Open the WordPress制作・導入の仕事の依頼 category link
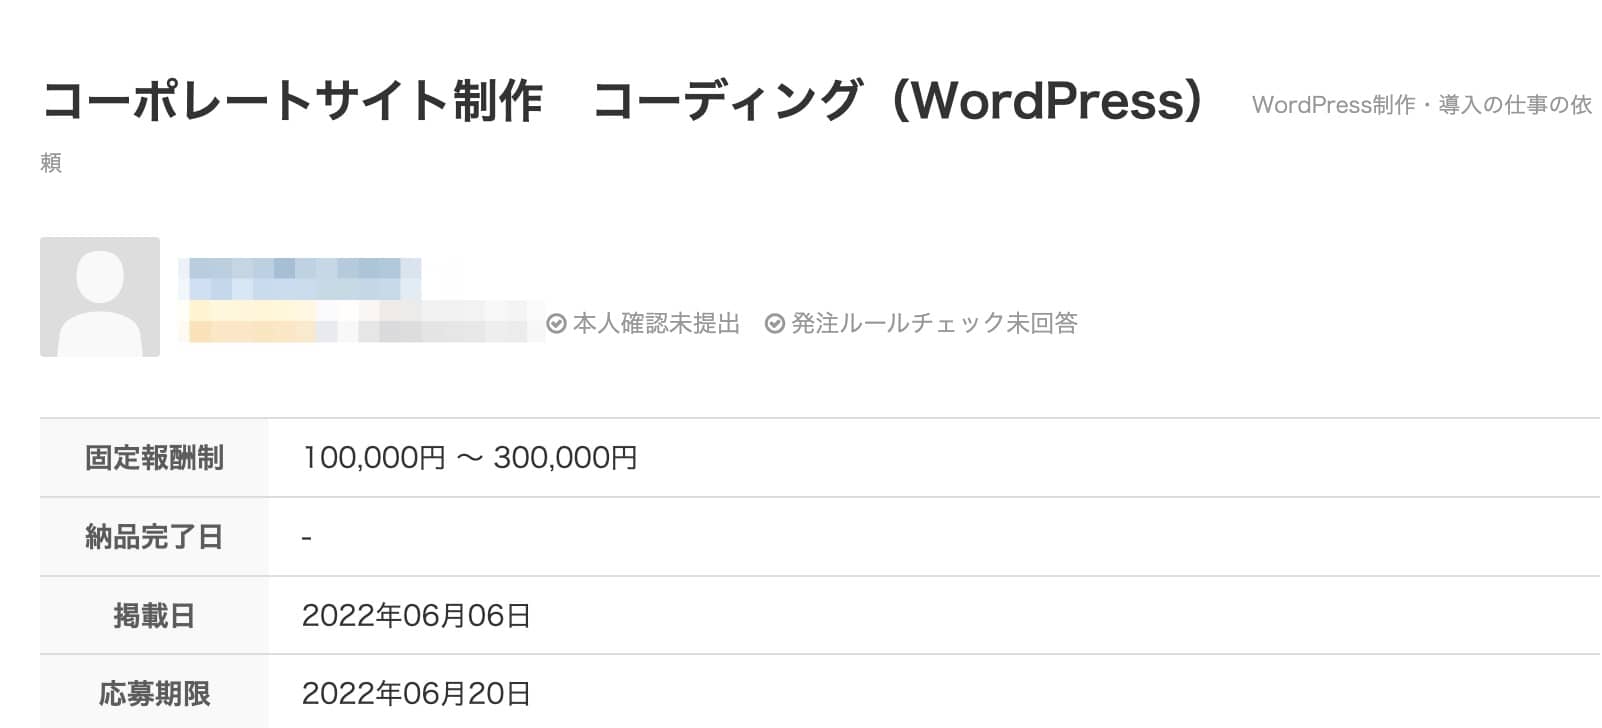 click(x=1421, y=105)
